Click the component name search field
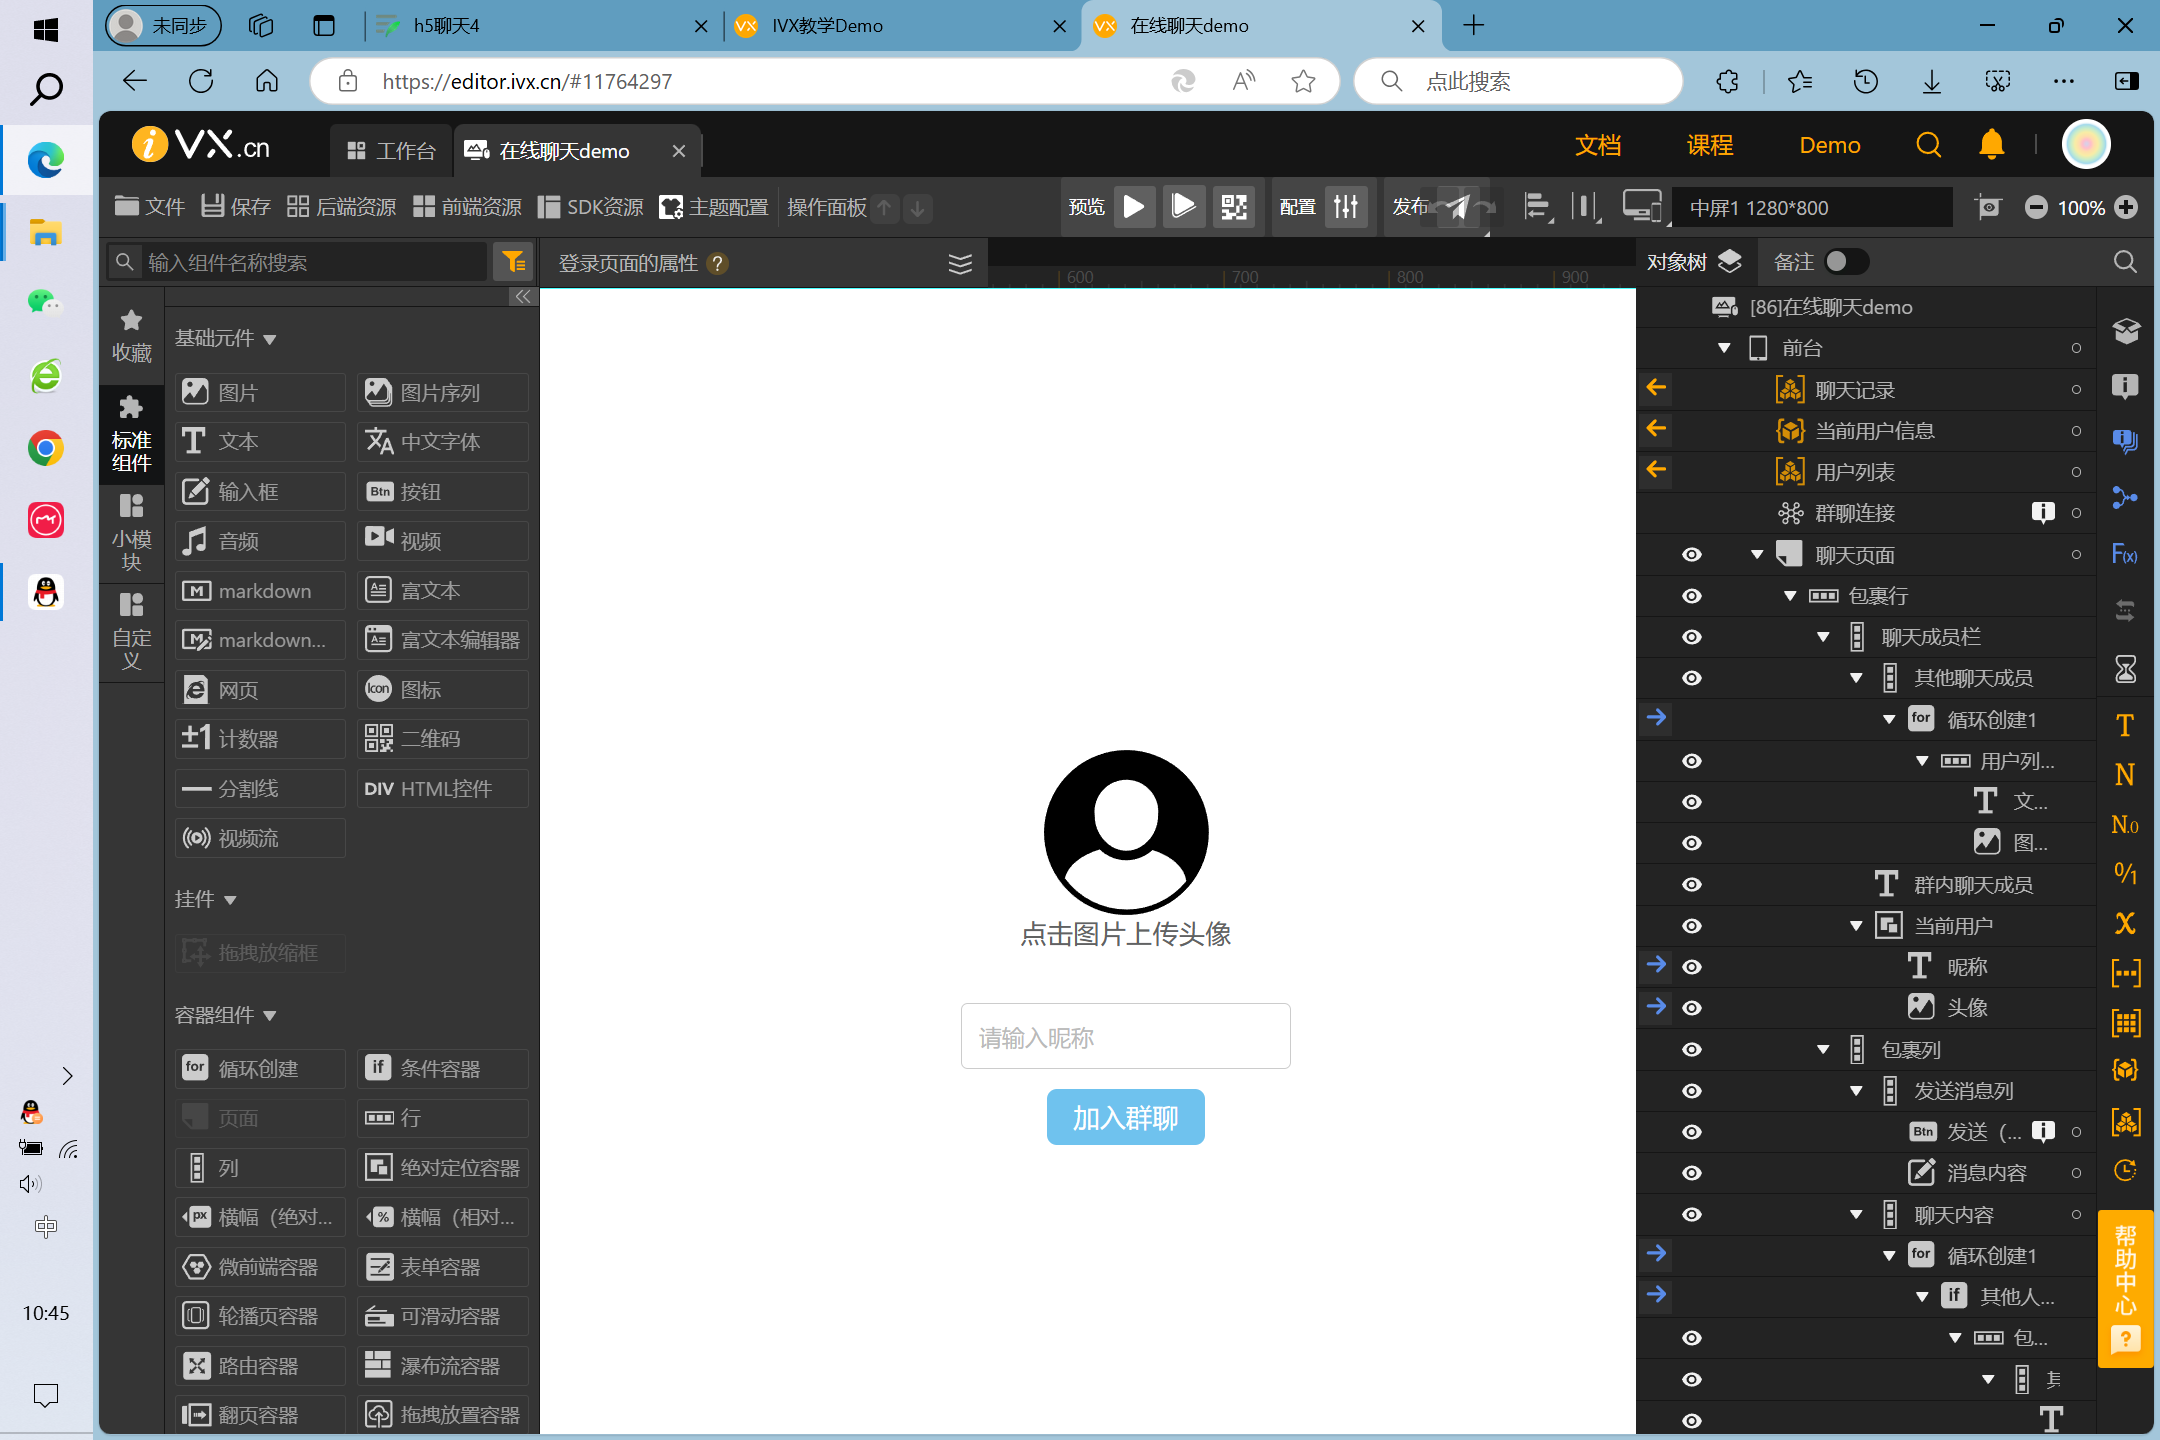Viewport: 2160px width, 1440px height. click(298, 262)
